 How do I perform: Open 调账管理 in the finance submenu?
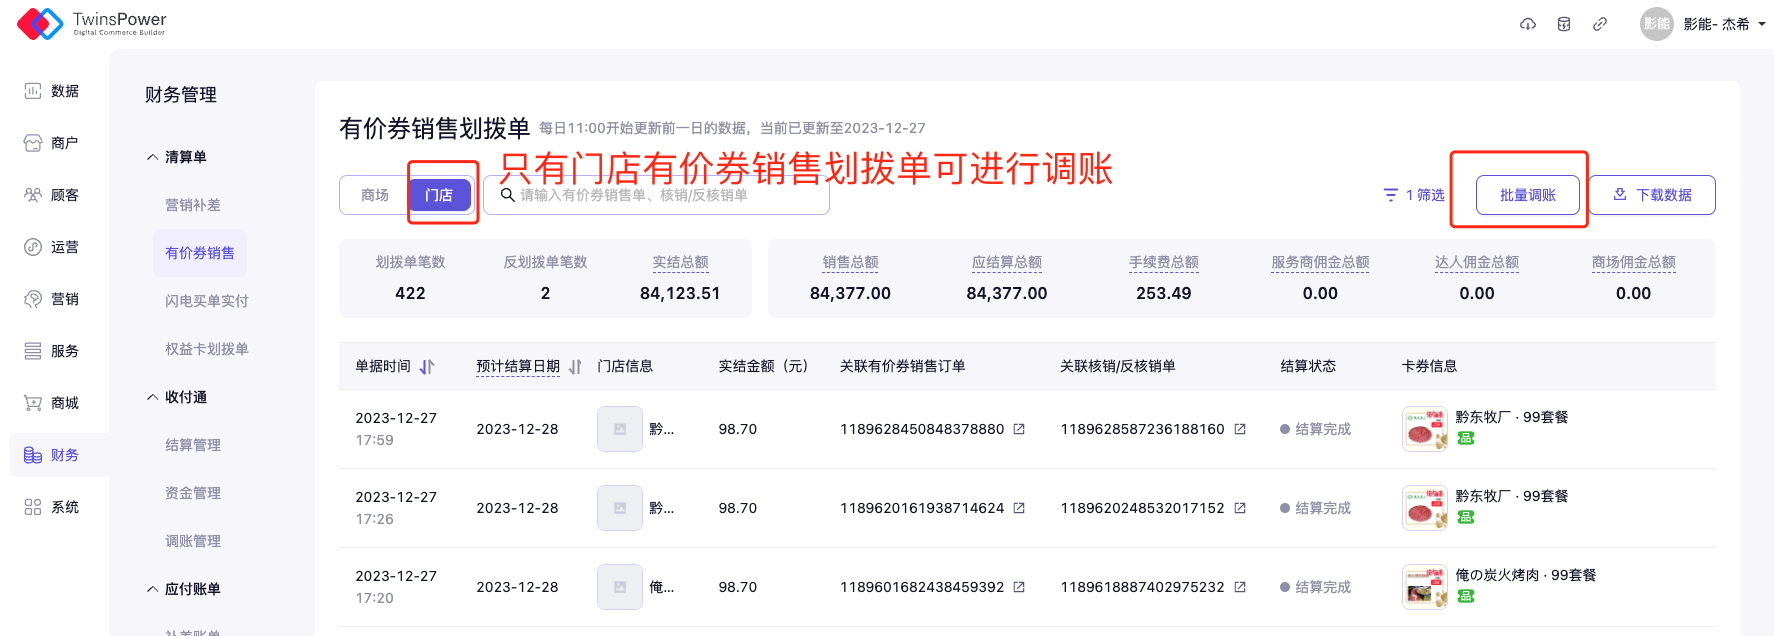click(x=193, y=541)
